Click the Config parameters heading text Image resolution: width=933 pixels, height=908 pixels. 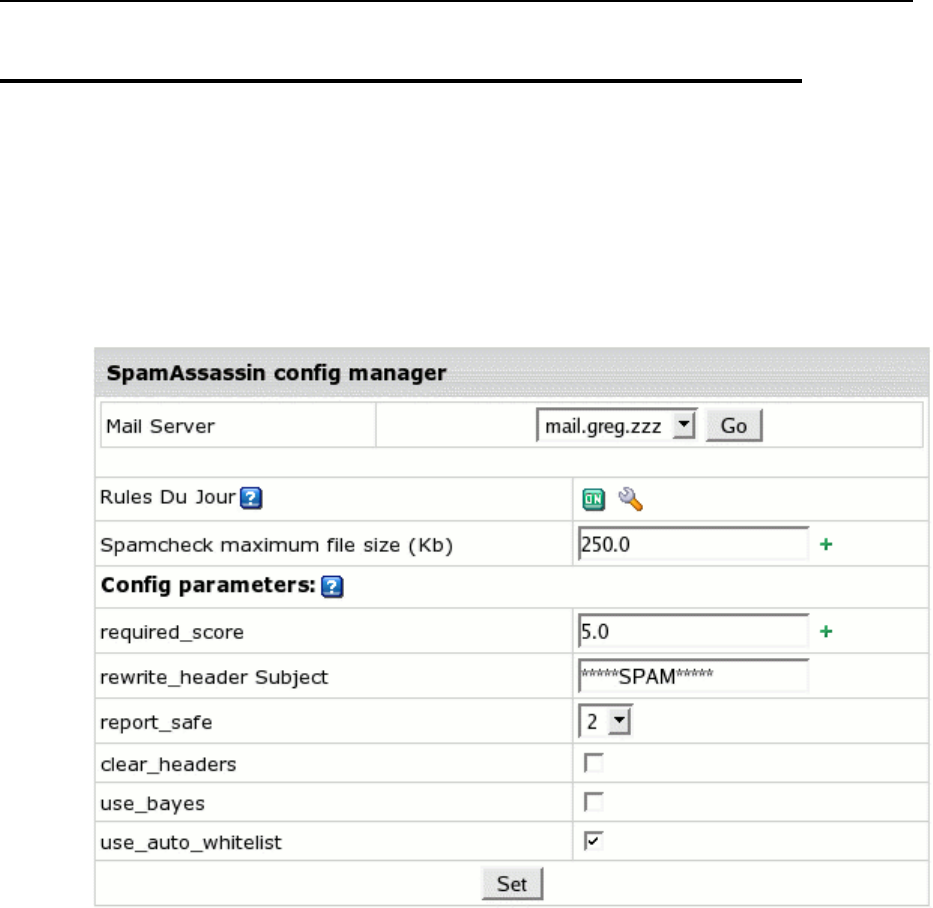(208, 588)
